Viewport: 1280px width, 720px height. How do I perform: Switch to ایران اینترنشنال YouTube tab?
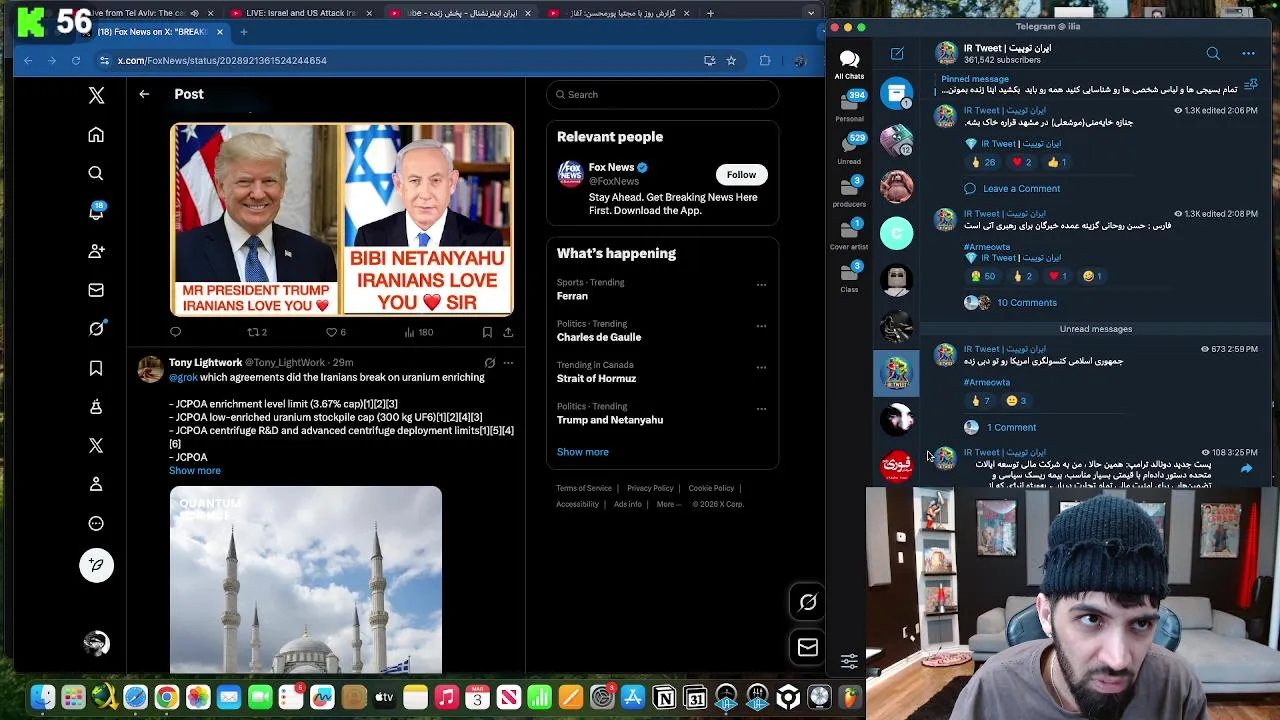tap(462, 13)
